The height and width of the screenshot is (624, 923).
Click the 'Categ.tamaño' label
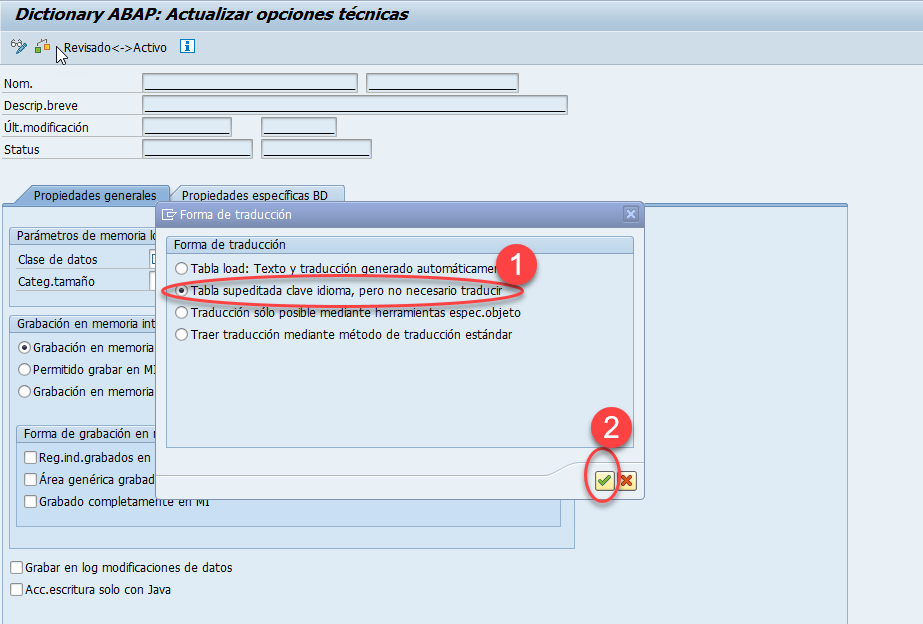pyautogui.click(x=56, y=281)
